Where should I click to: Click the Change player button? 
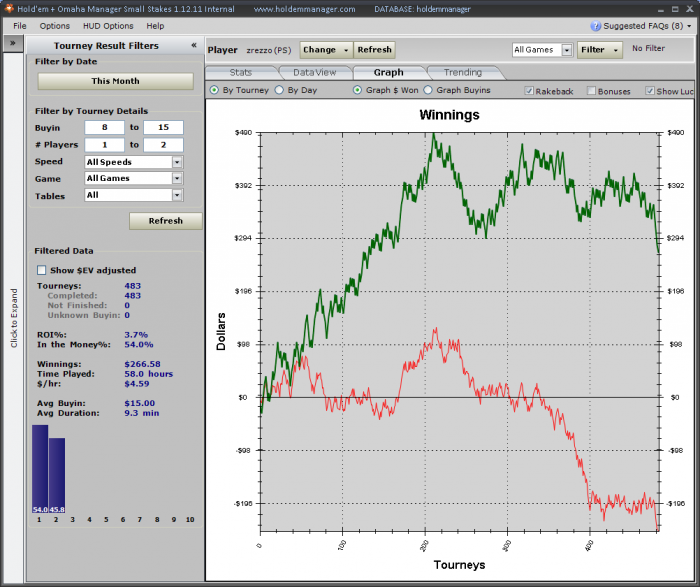[326, 49]
